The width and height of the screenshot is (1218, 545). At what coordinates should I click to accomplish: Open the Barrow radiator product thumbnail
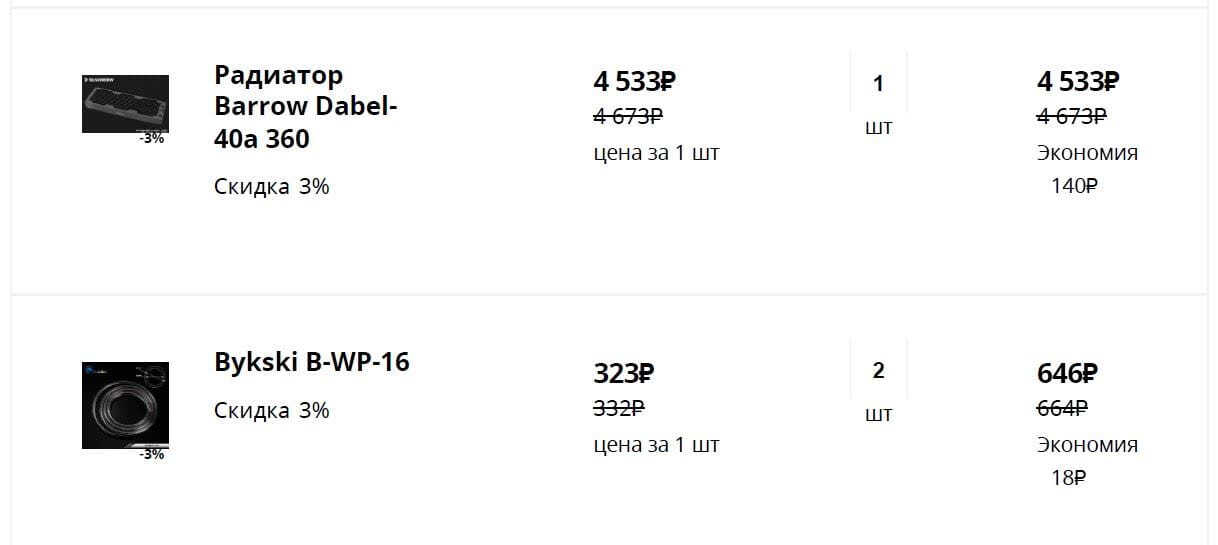pos(125,103)
